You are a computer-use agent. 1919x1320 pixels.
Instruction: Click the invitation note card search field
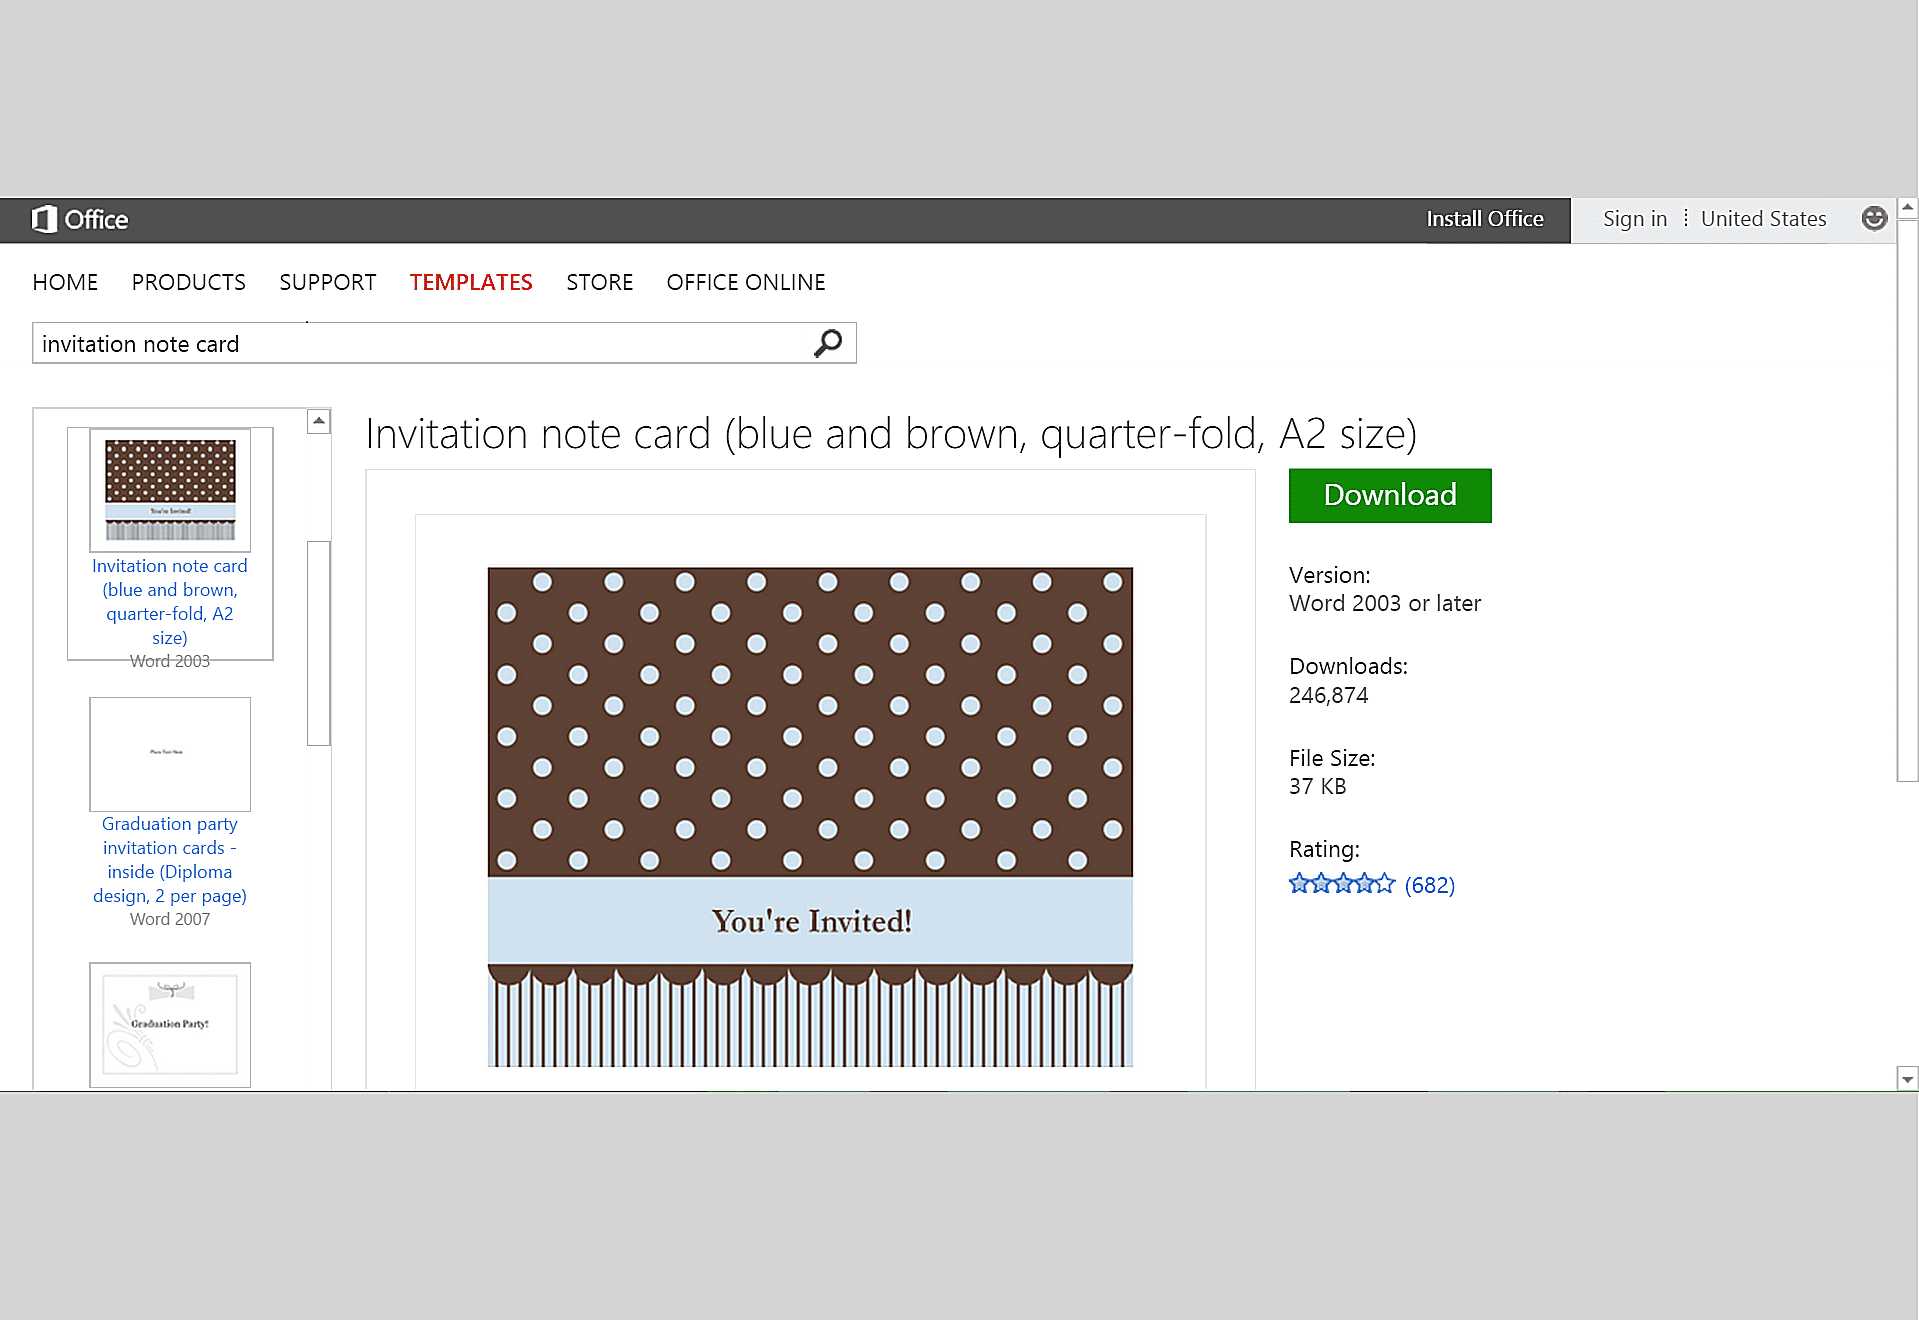420,344
